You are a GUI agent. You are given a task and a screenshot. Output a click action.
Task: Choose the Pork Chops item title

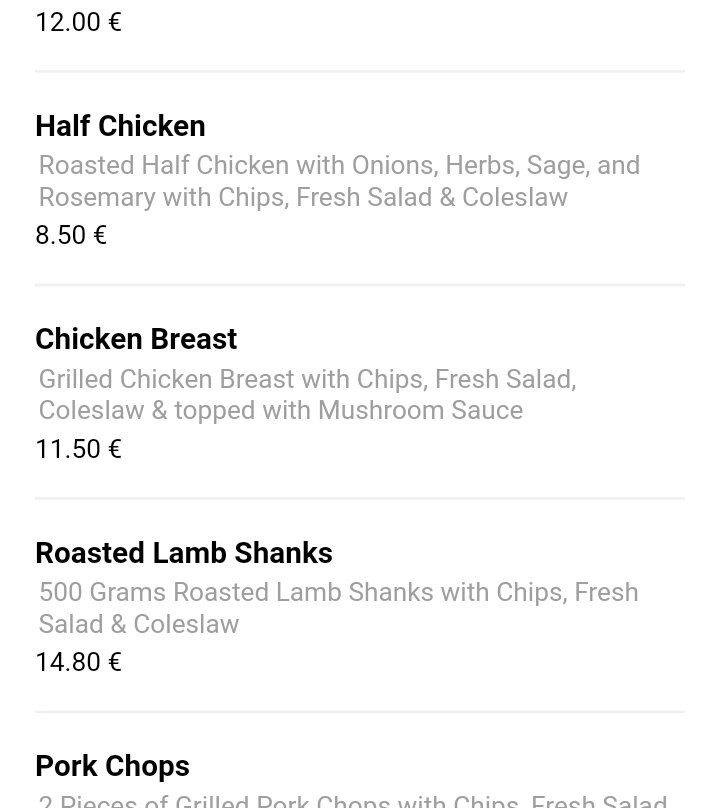click(112, 766)
